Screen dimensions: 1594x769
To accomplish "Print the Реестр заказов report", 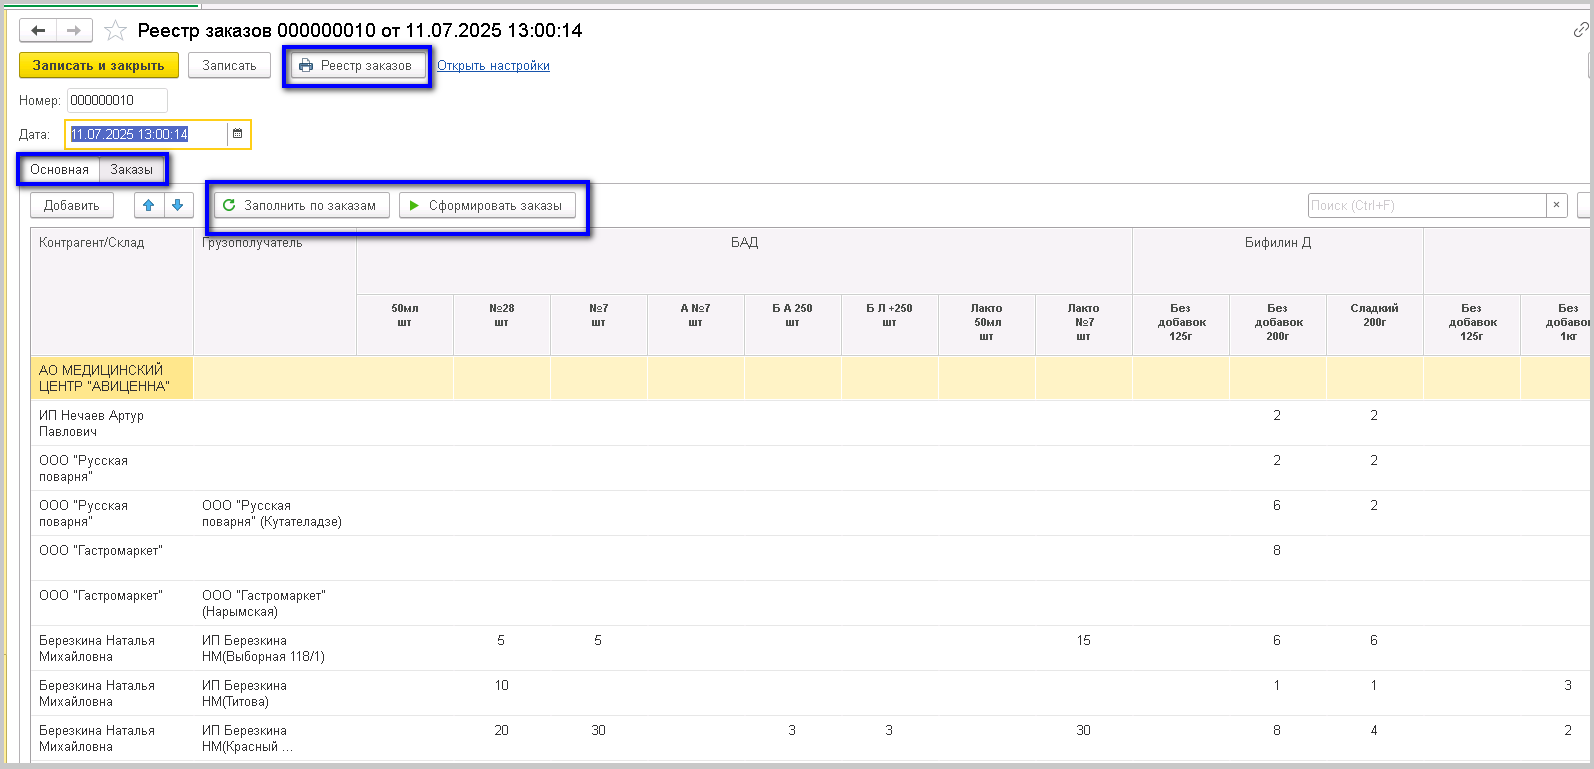I will pyautogui.click(x=357, y=66).
